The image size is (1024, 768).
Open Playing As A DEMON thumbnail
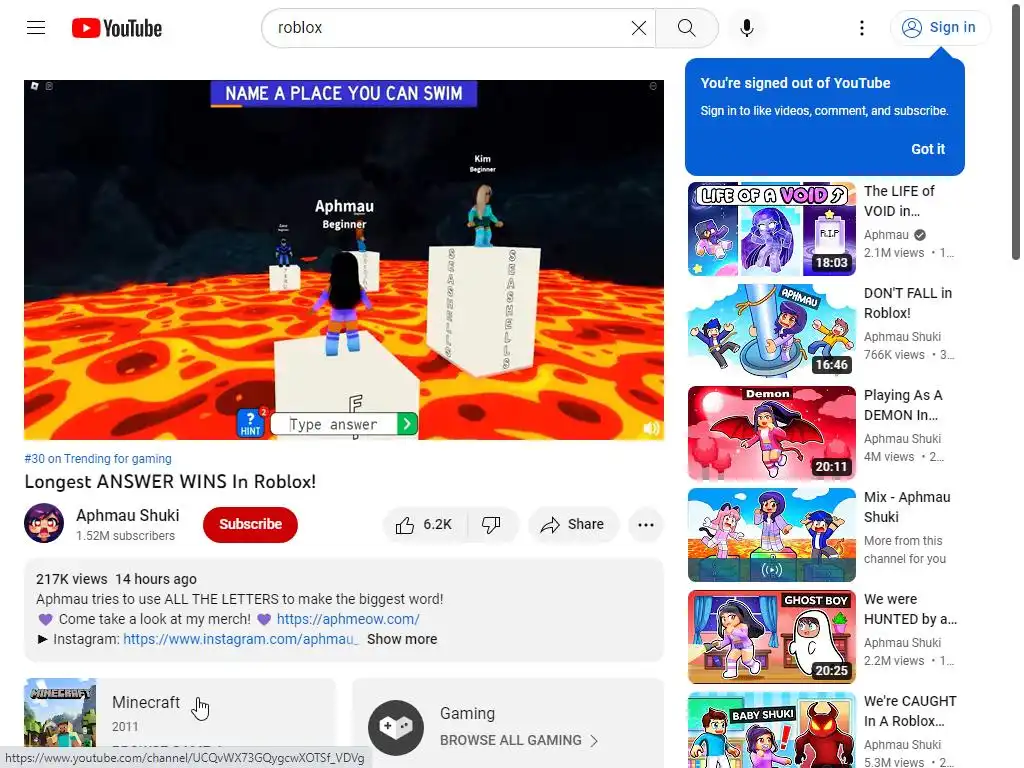coord(771,433)
